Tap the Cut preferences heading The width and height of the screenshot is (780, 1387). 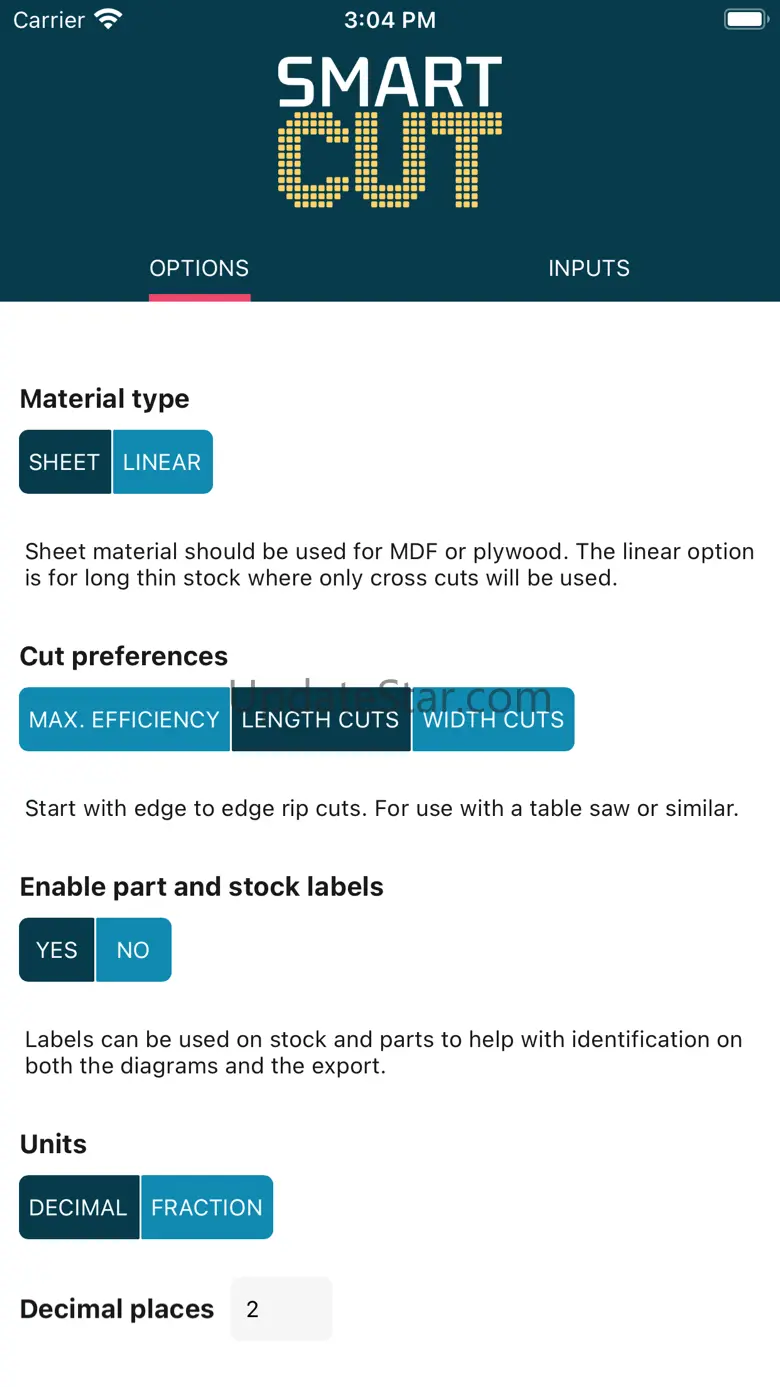[x=124, y=656]
